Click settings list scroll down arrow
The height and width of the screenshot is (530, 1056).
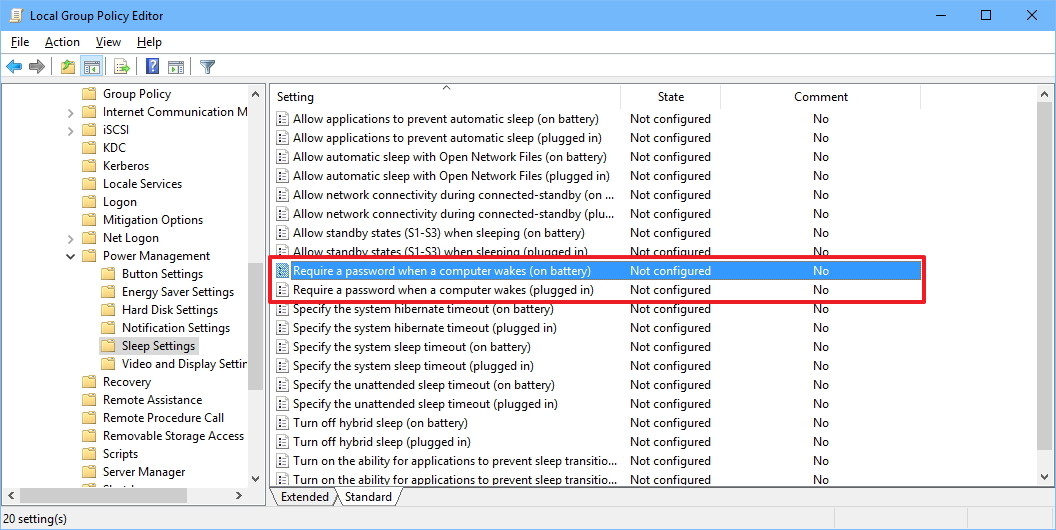[x=1045, y=477]
